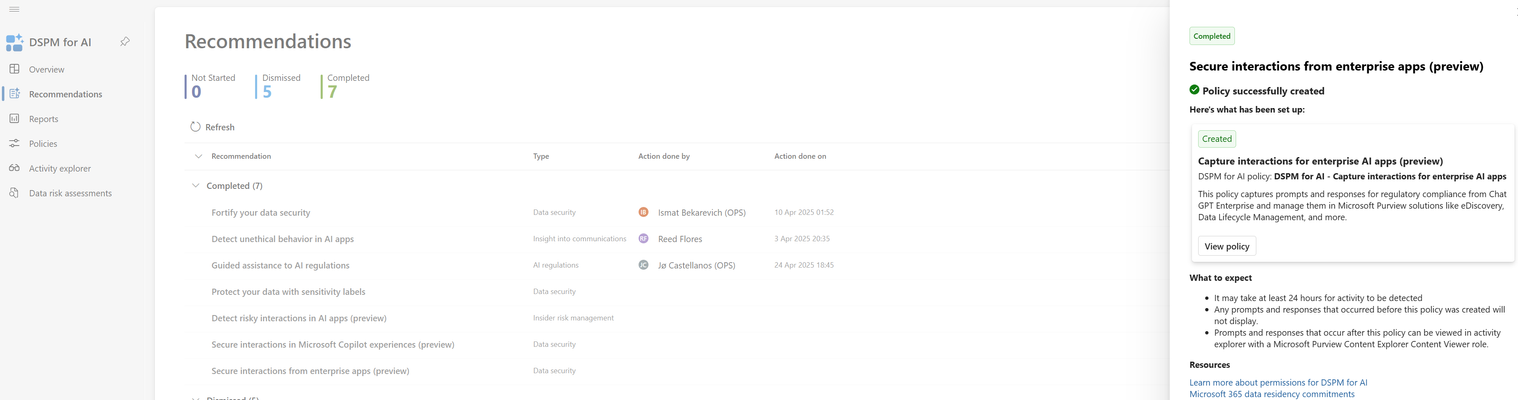The height and width of the screenshot is (400, 1518).
Task: Click the date 10 Apr 2025 01:52
Action: (x=804, y=212)
